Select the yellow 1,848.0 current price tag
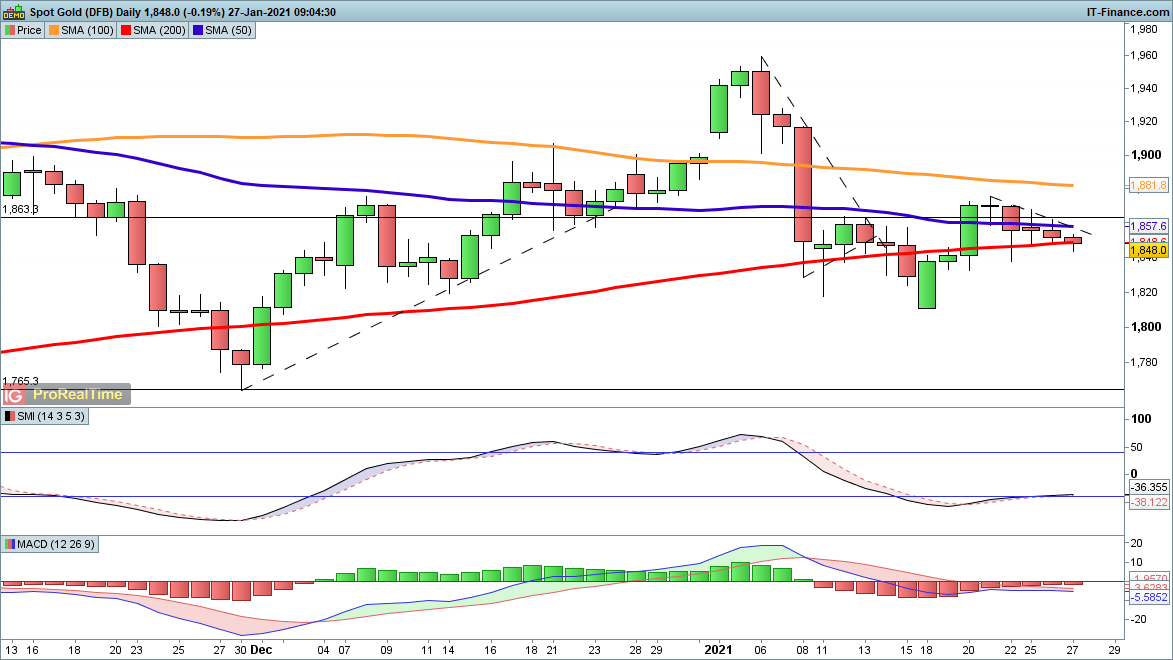The height and width of the screenshot is (660, 1173). 1147,251
